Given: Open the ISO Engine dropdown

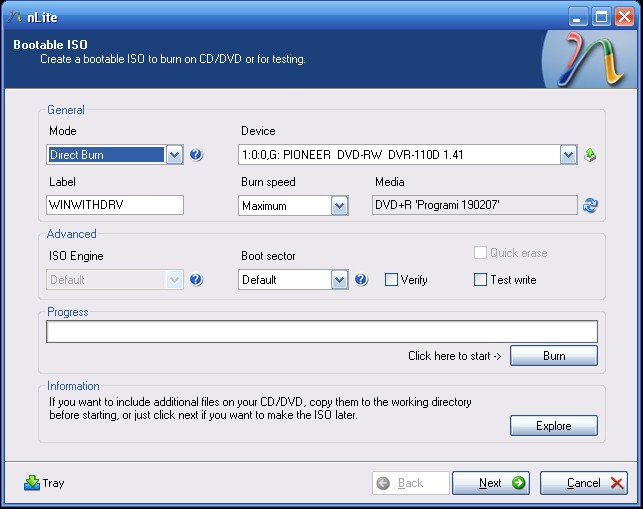Looking at the screenshot, I should point(115,280).
